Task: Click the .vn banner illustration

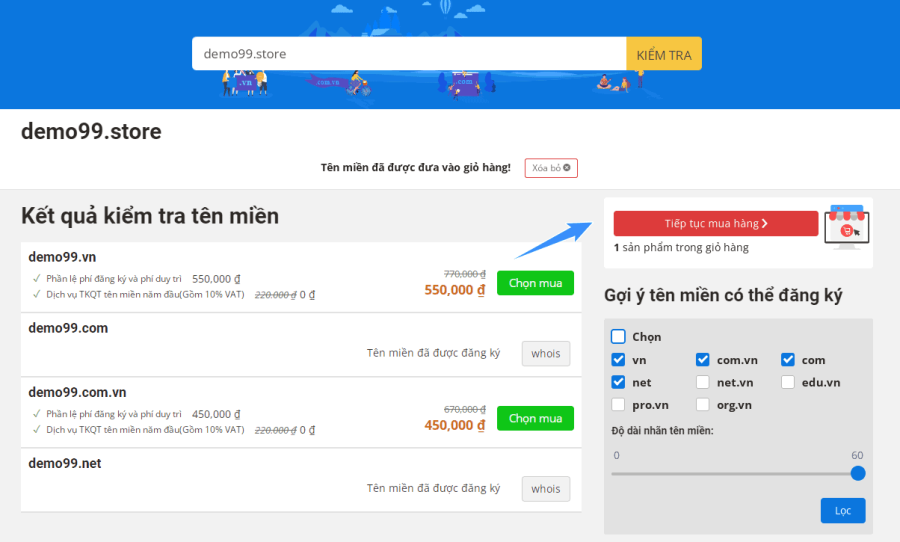Action: [245, 83]
